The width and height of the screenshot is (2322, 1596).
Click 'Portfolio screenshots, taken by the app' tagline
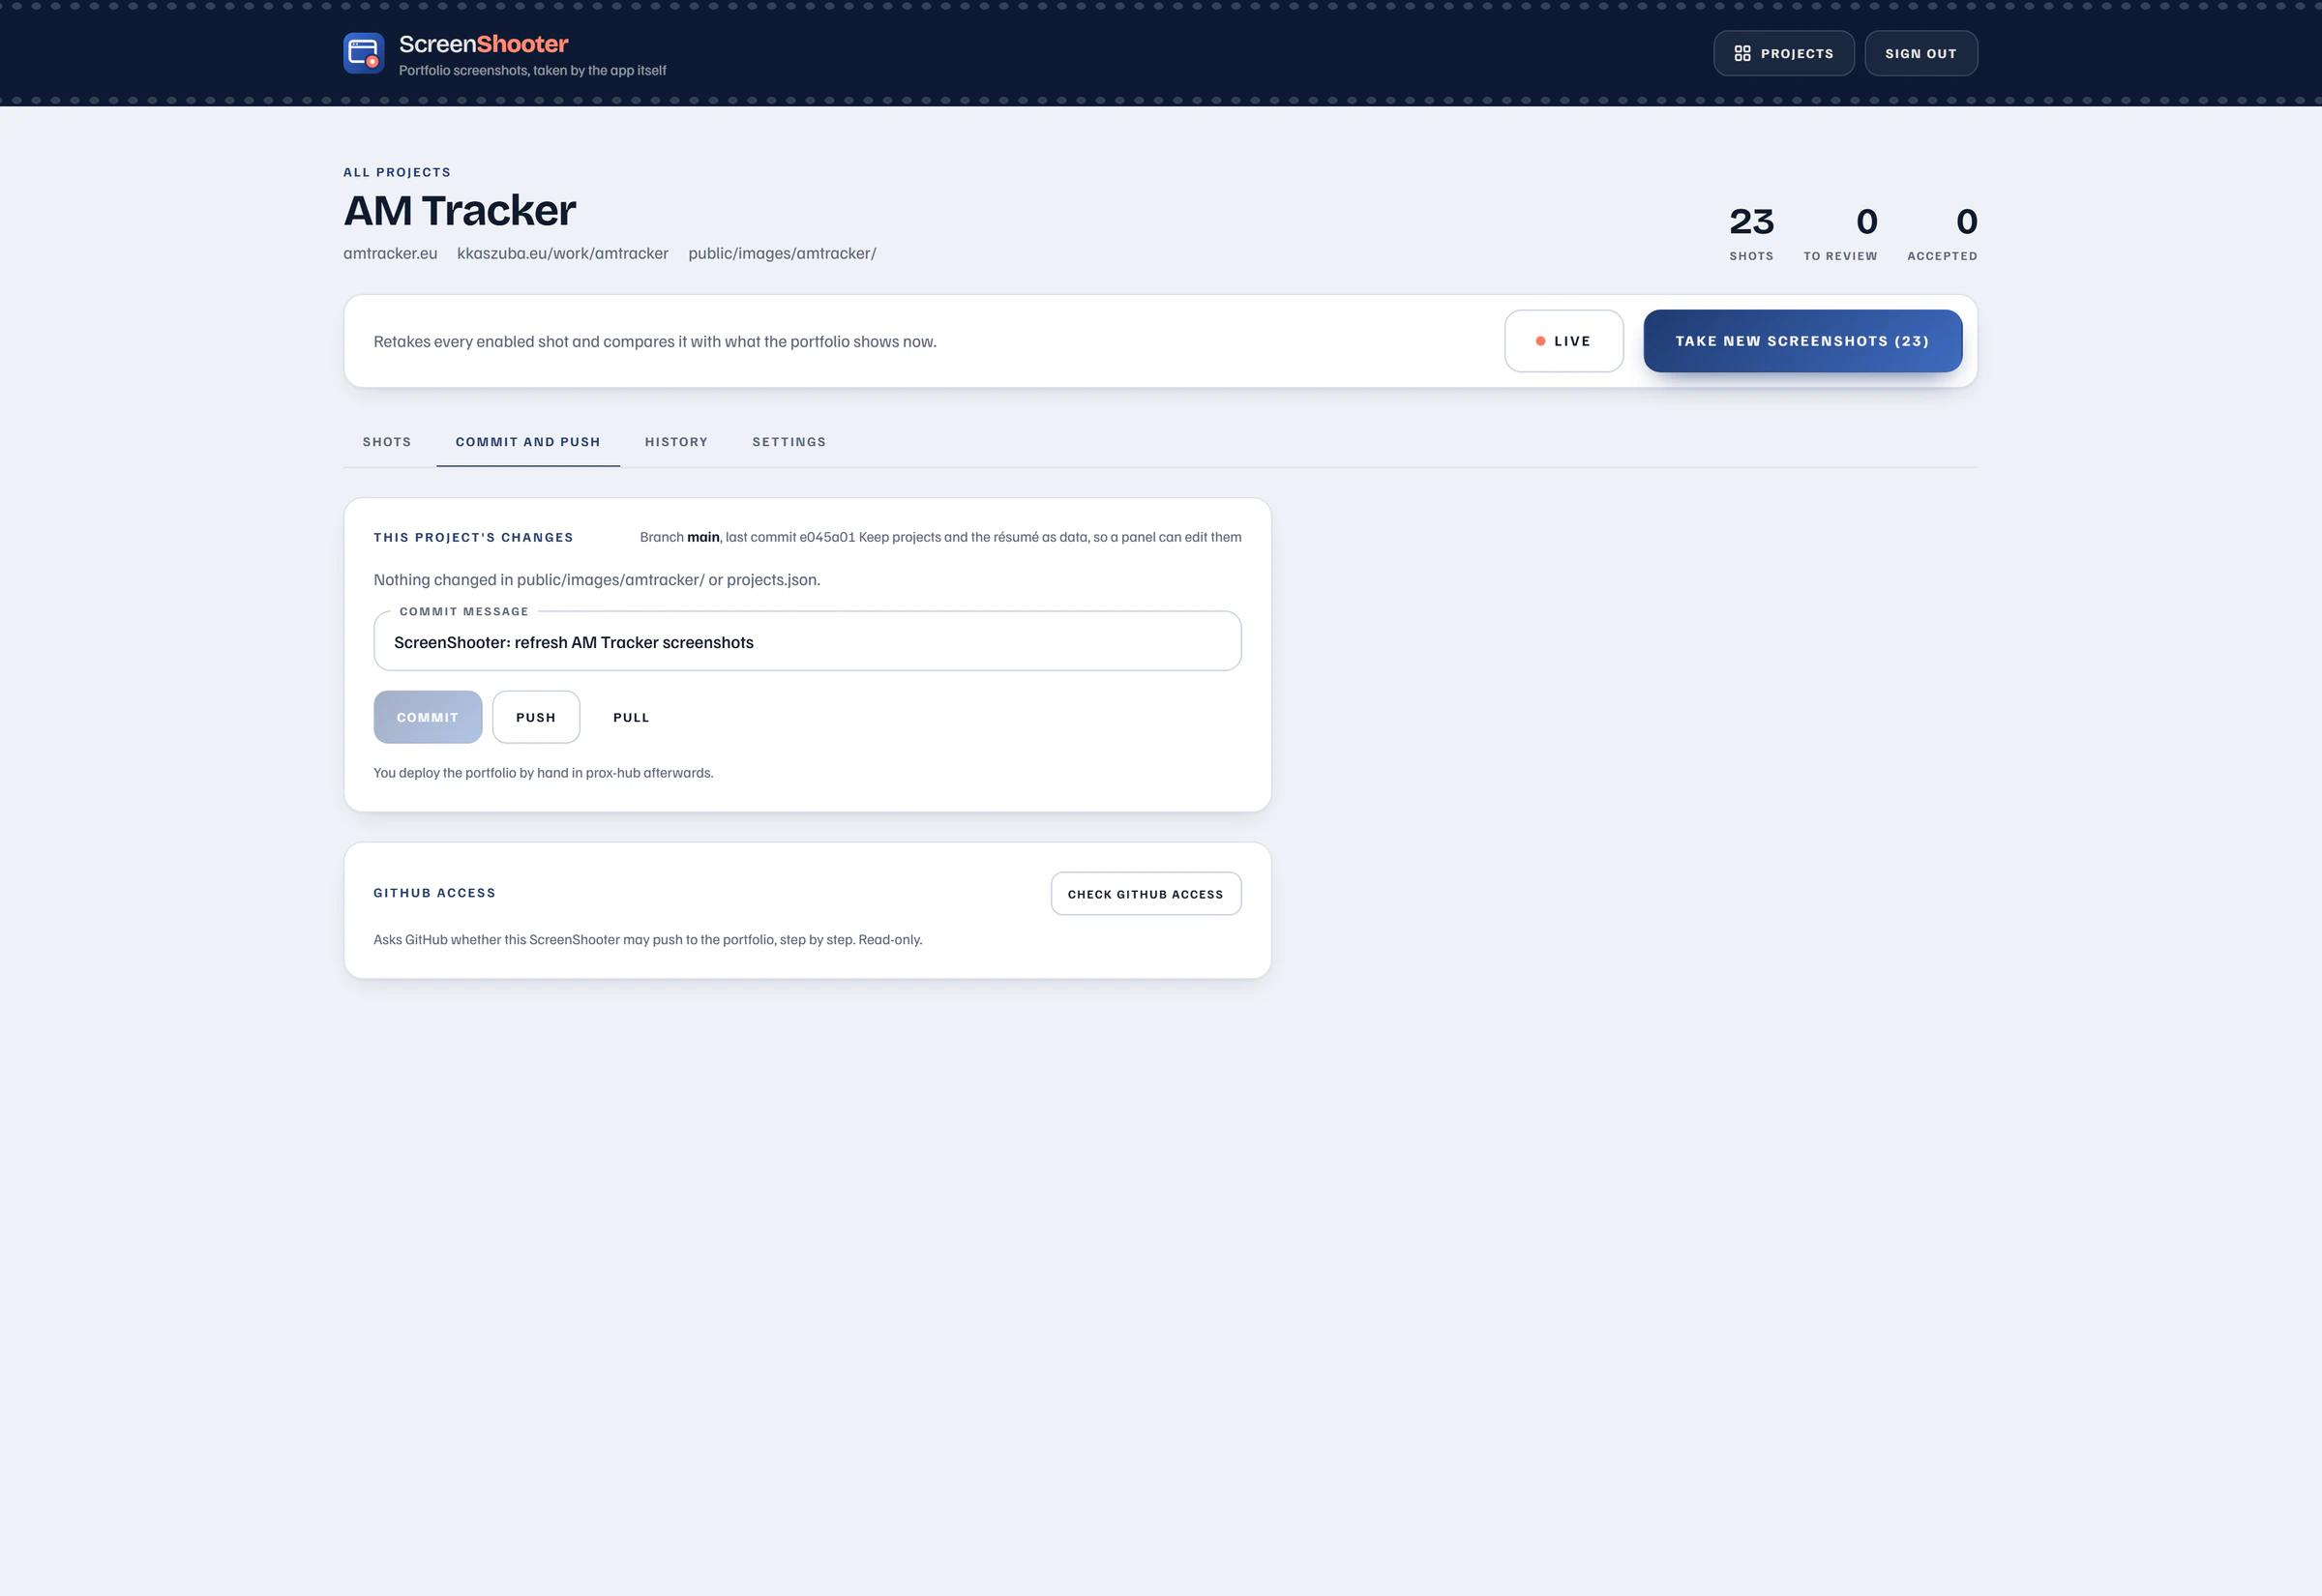tap(532, 71)
